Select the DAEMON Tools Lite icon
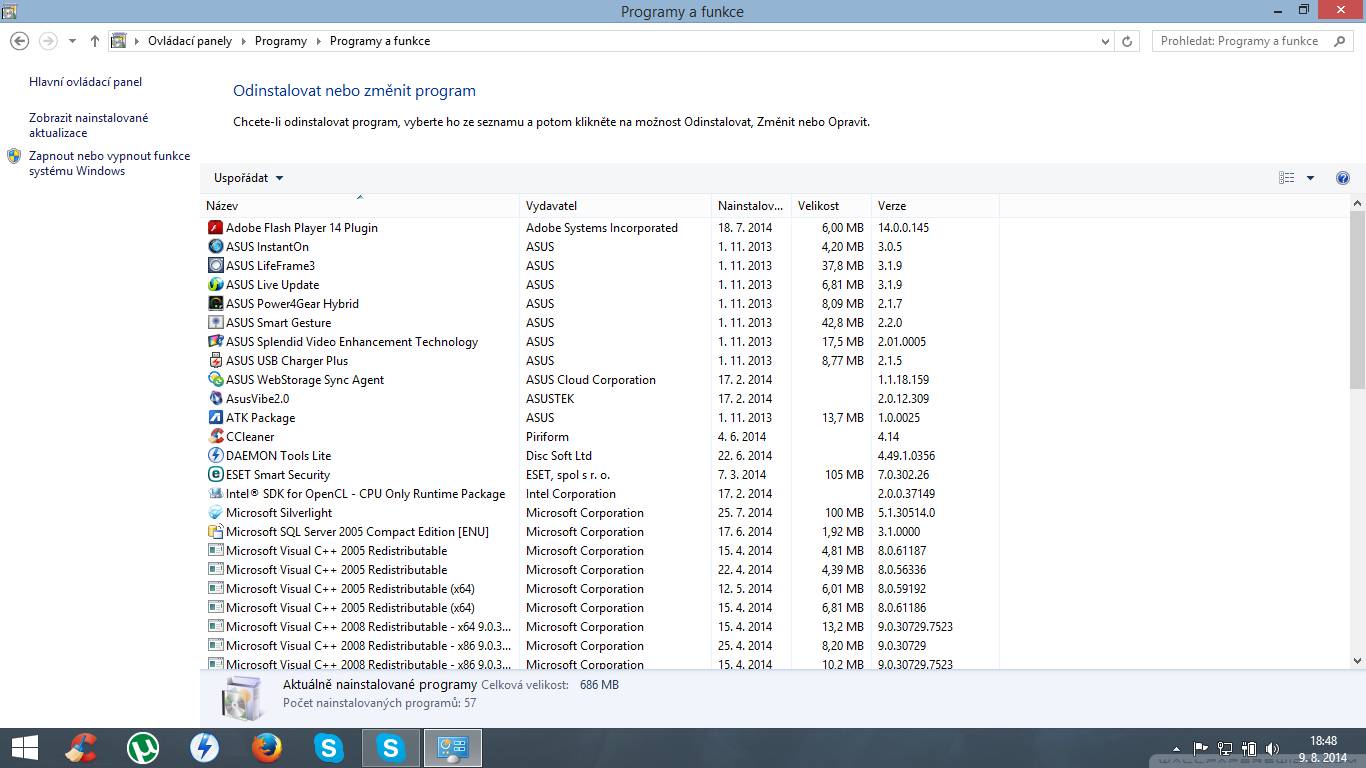 pyautogui.click(x=215, y=456)
